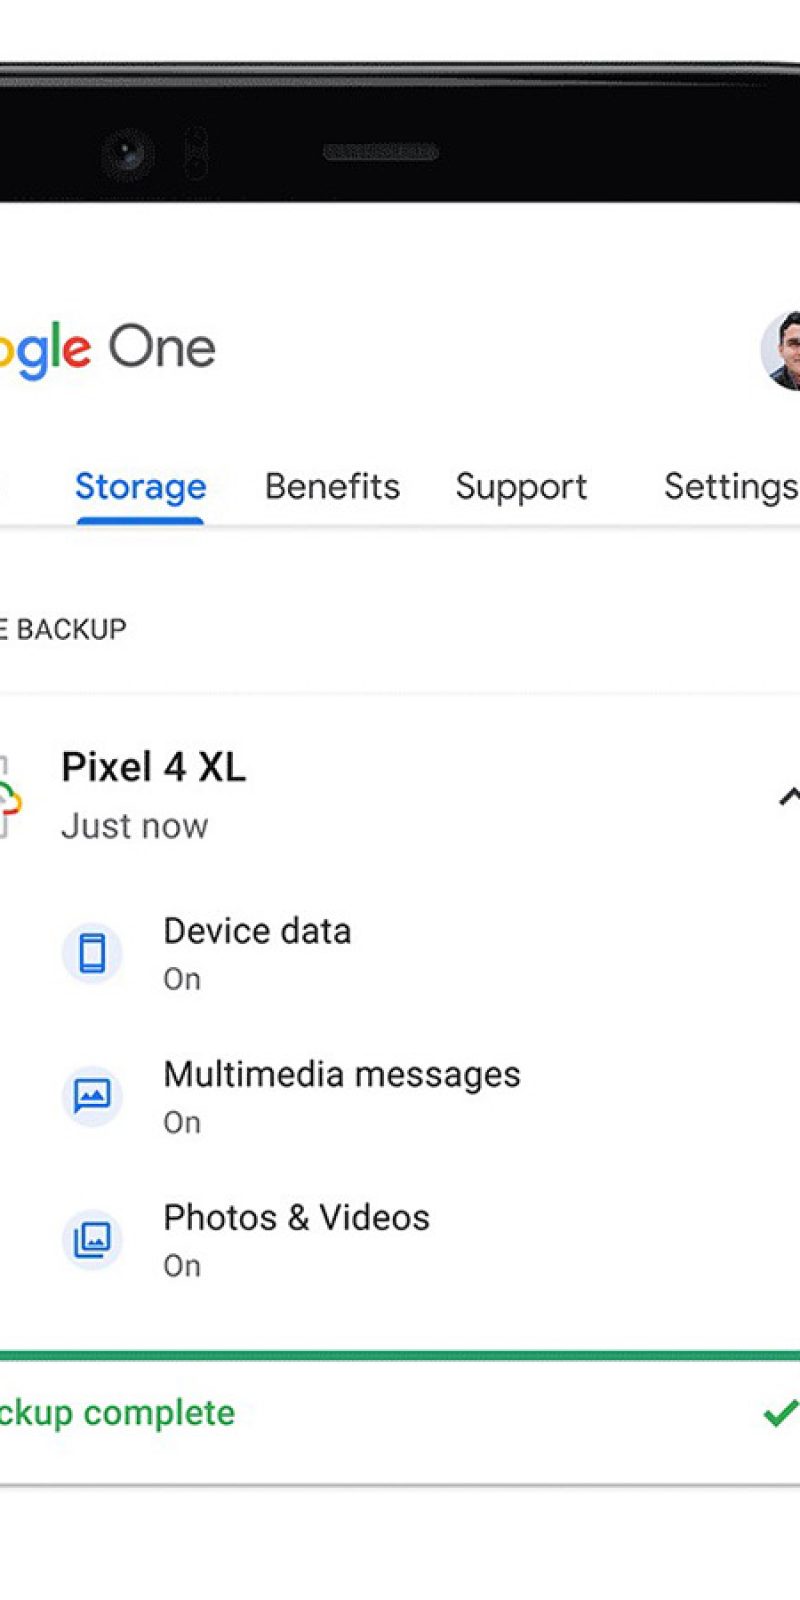This screenshot has height=1600, width=800.
Task: Collapse the Pixel 4 XL backup details chevron
Action: click(x=789, y=797)
